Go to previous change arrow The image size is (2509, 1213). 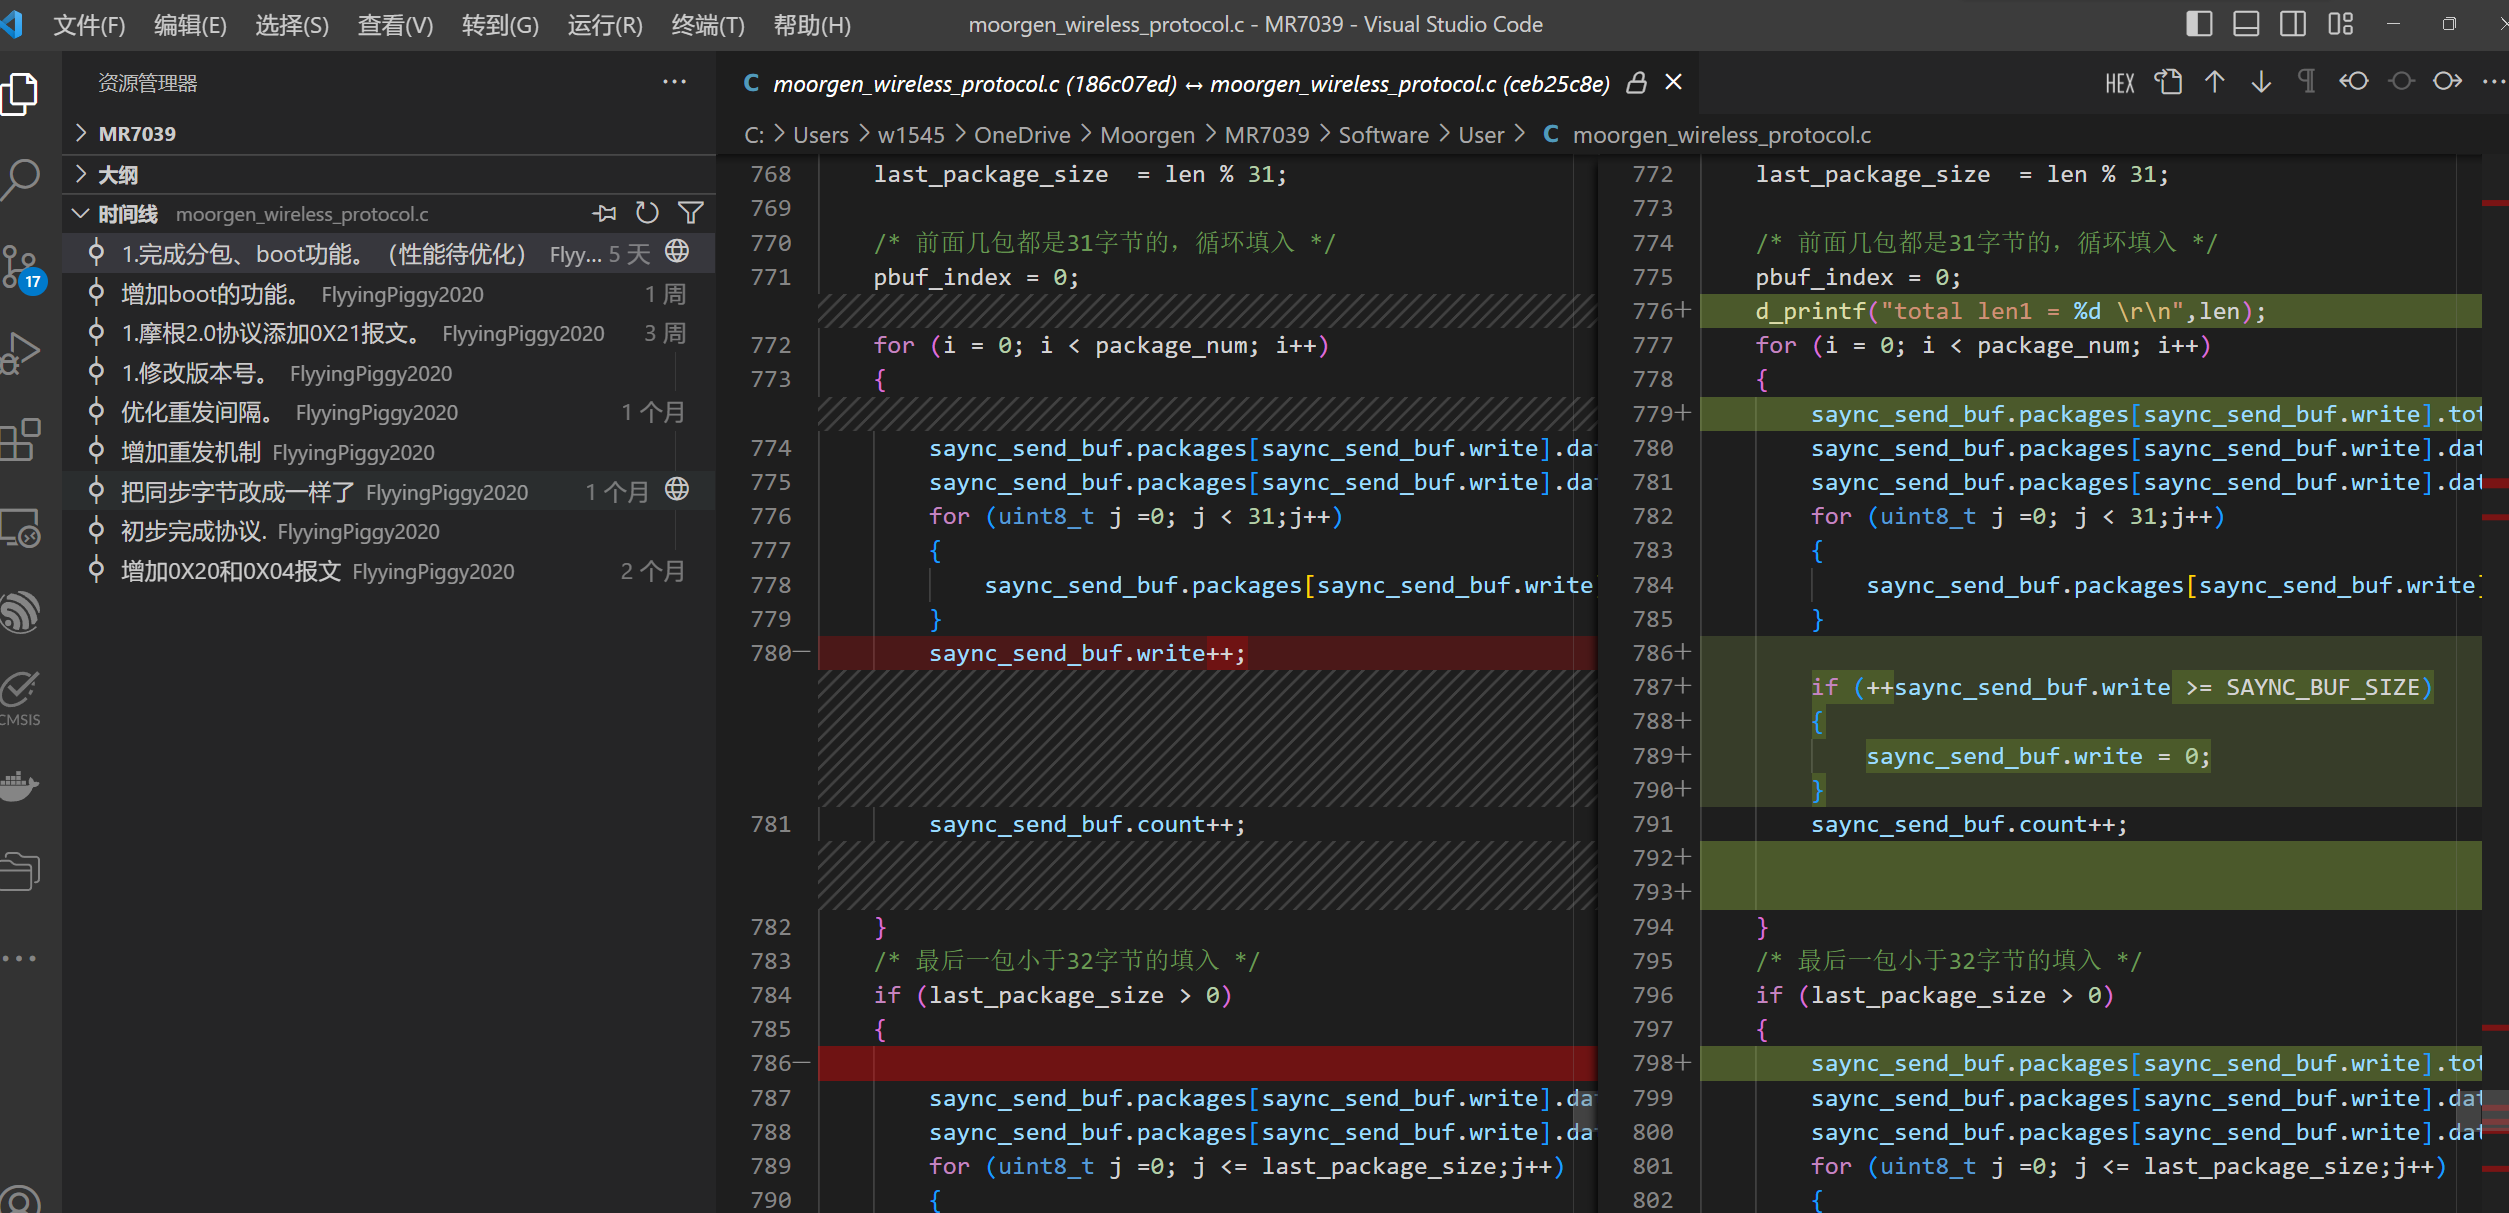tap(2215, 82)
